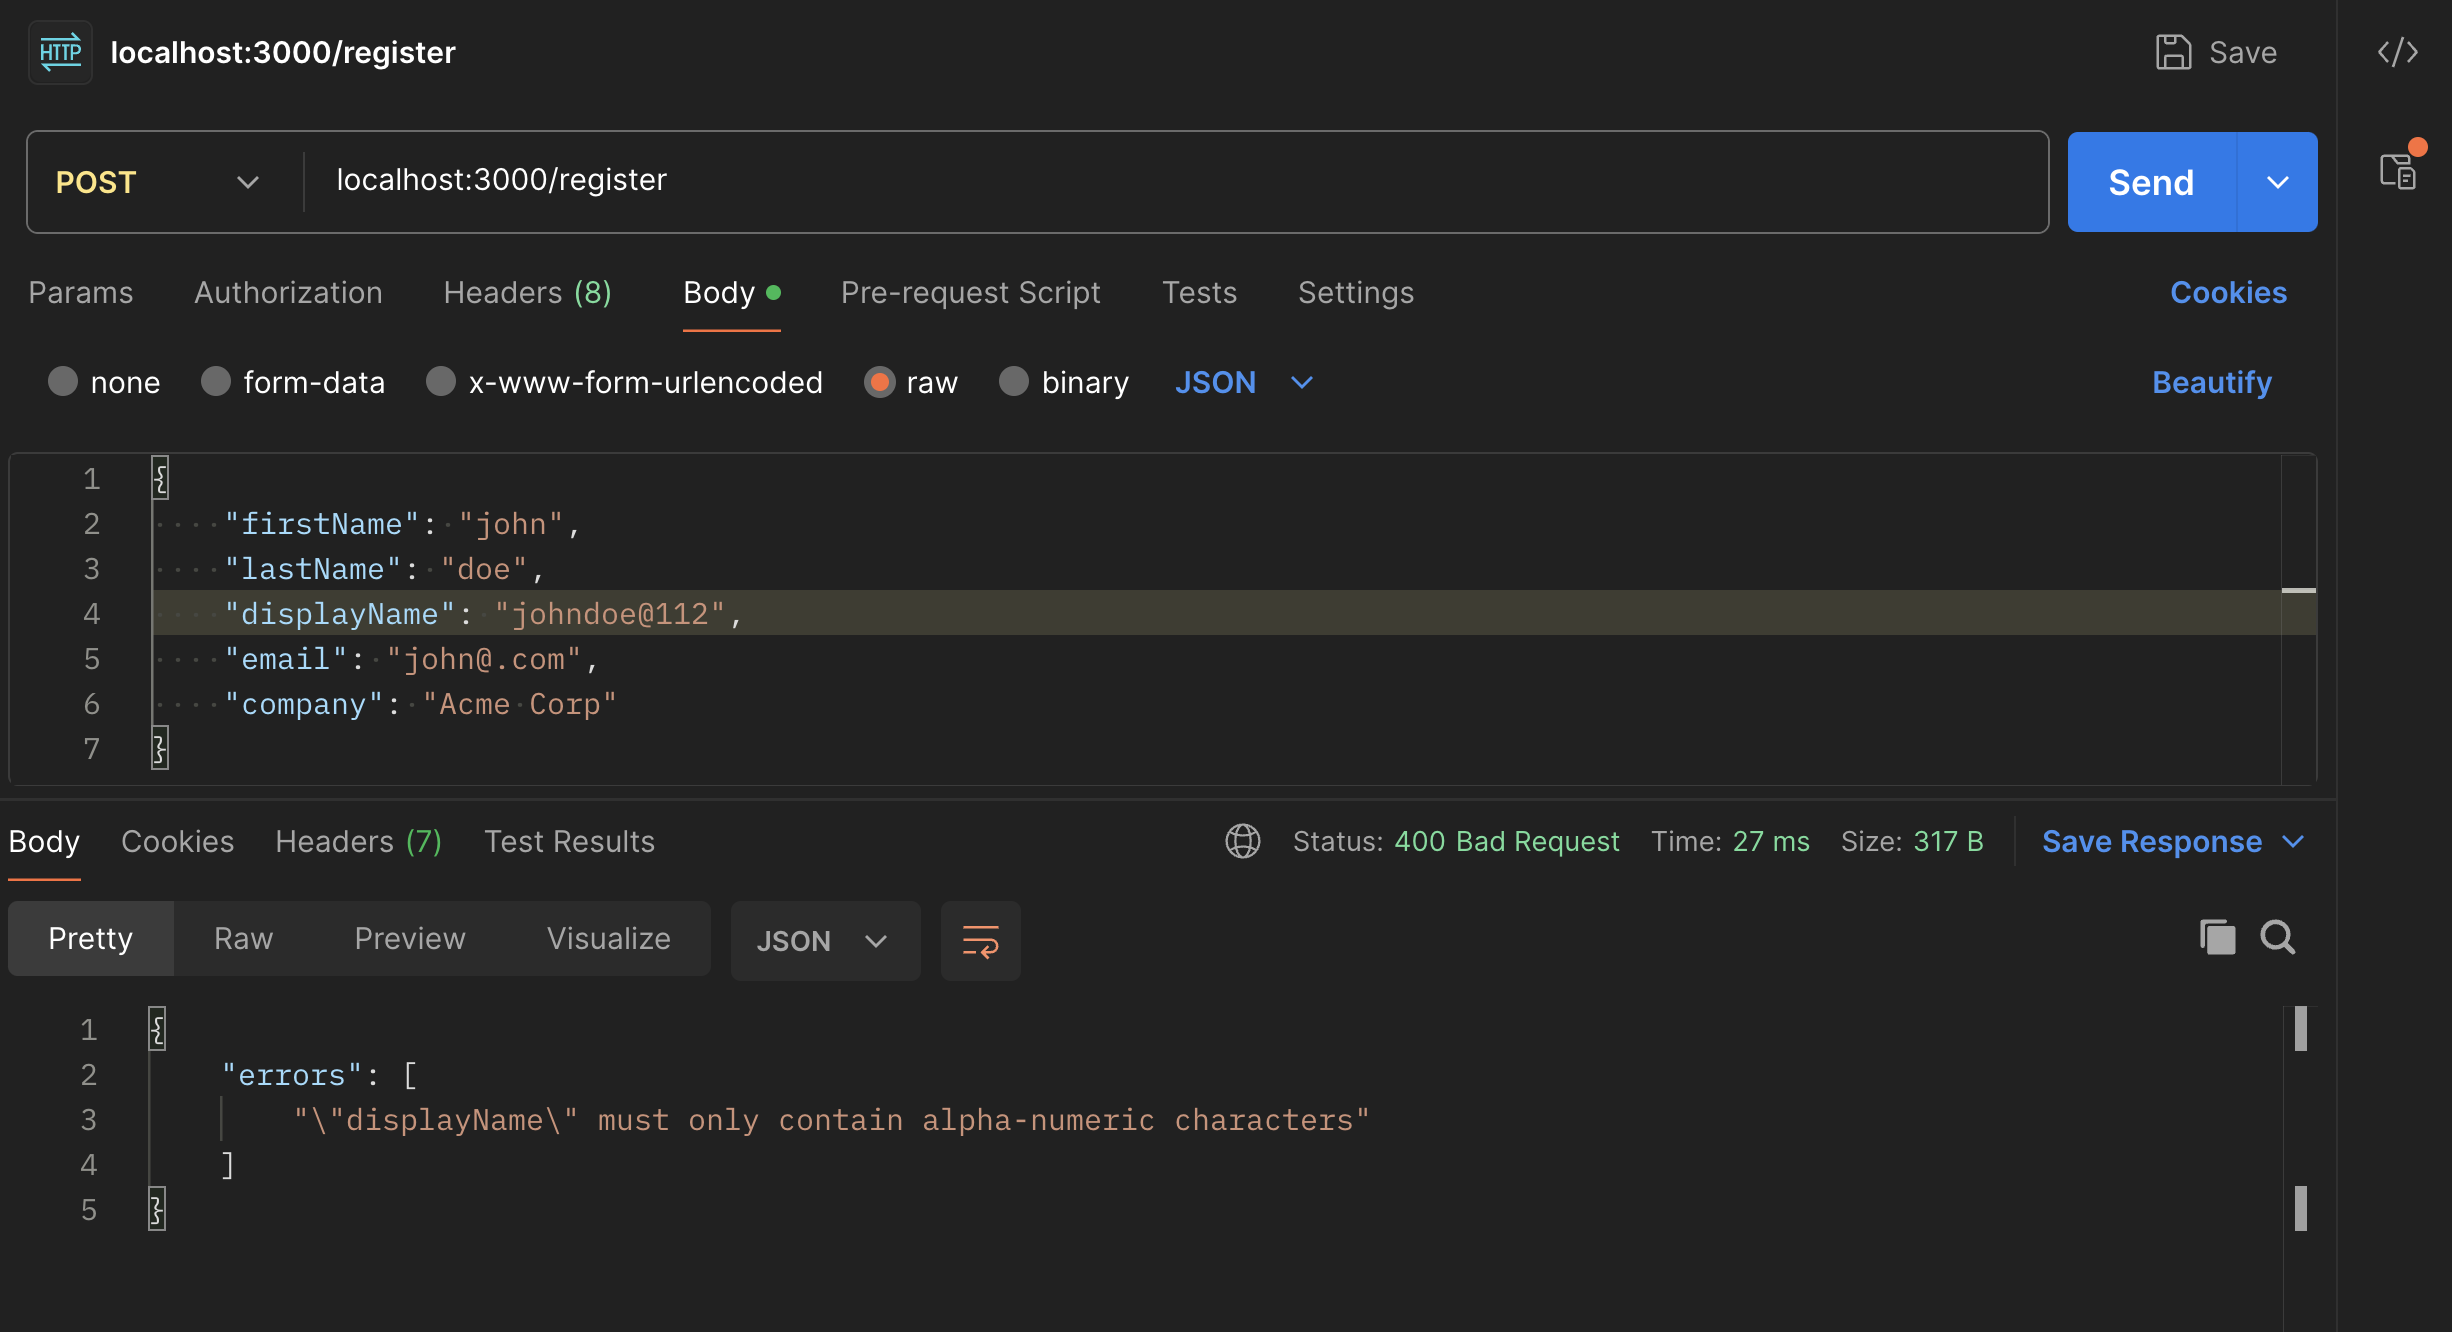Open the response Headers tab

[x=359, y=841]
